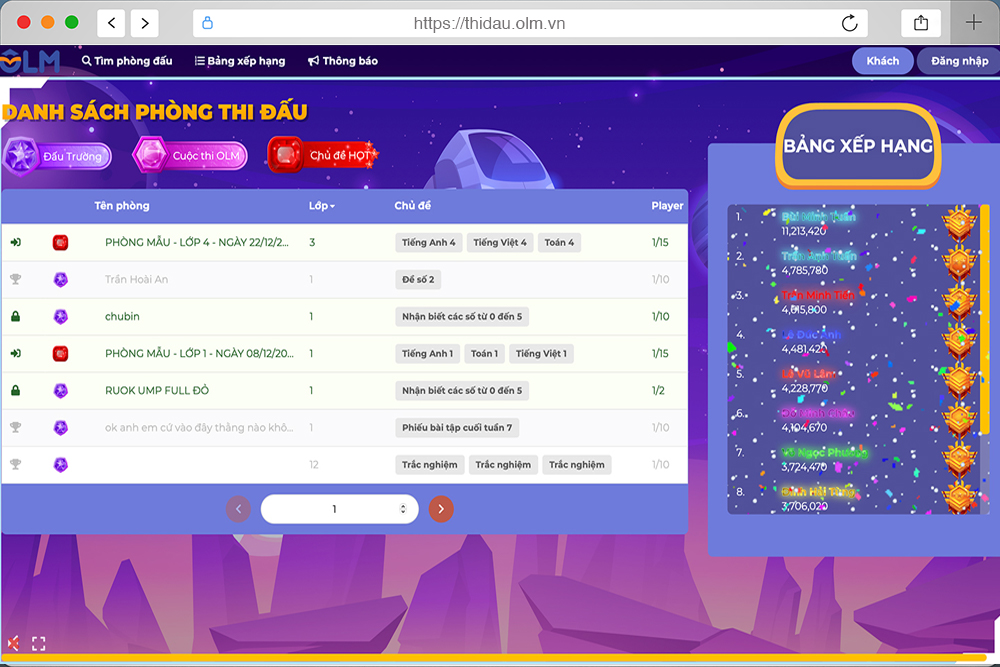Click the ranking panel's orange scrollbar
This screenshot has width=1000, height=667.
985,318
